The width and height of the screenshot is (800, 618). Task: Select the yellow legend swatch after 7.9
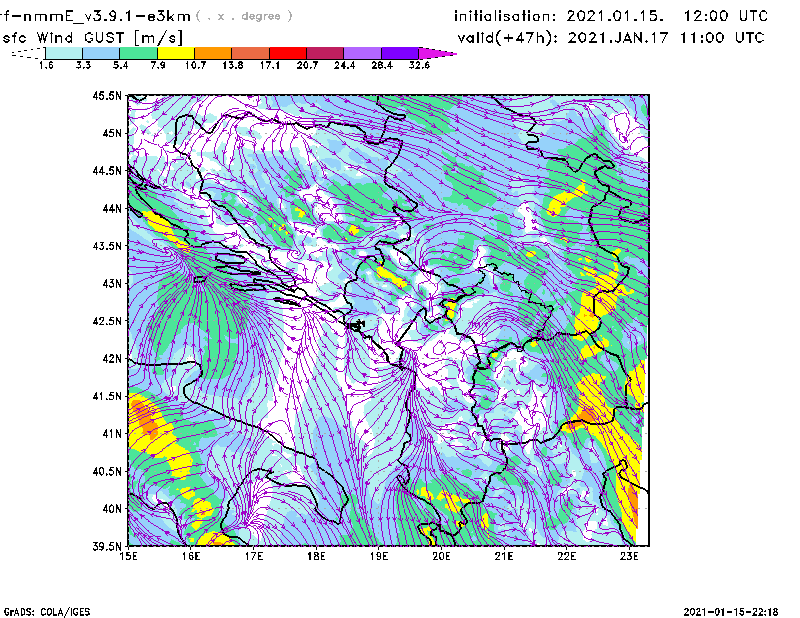click(176, 53)
